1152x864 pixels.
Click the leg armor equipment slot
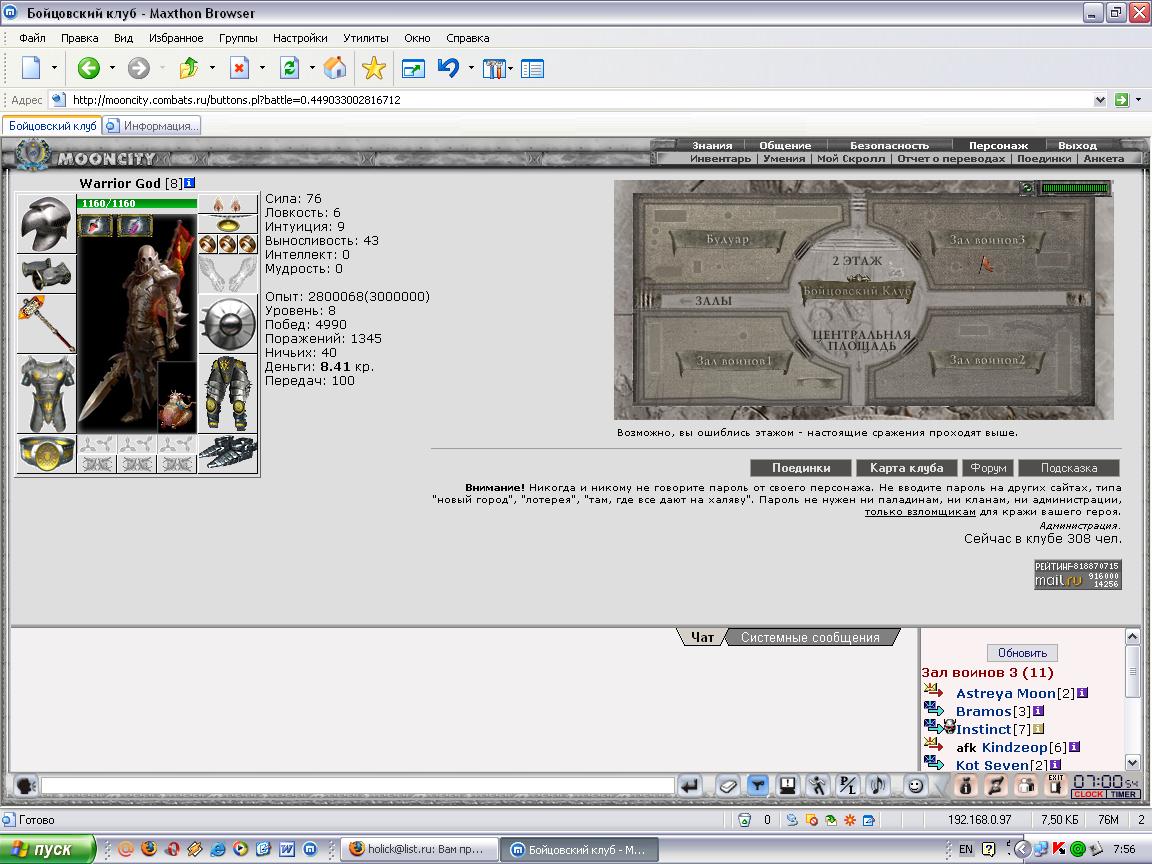pos(228,394)
